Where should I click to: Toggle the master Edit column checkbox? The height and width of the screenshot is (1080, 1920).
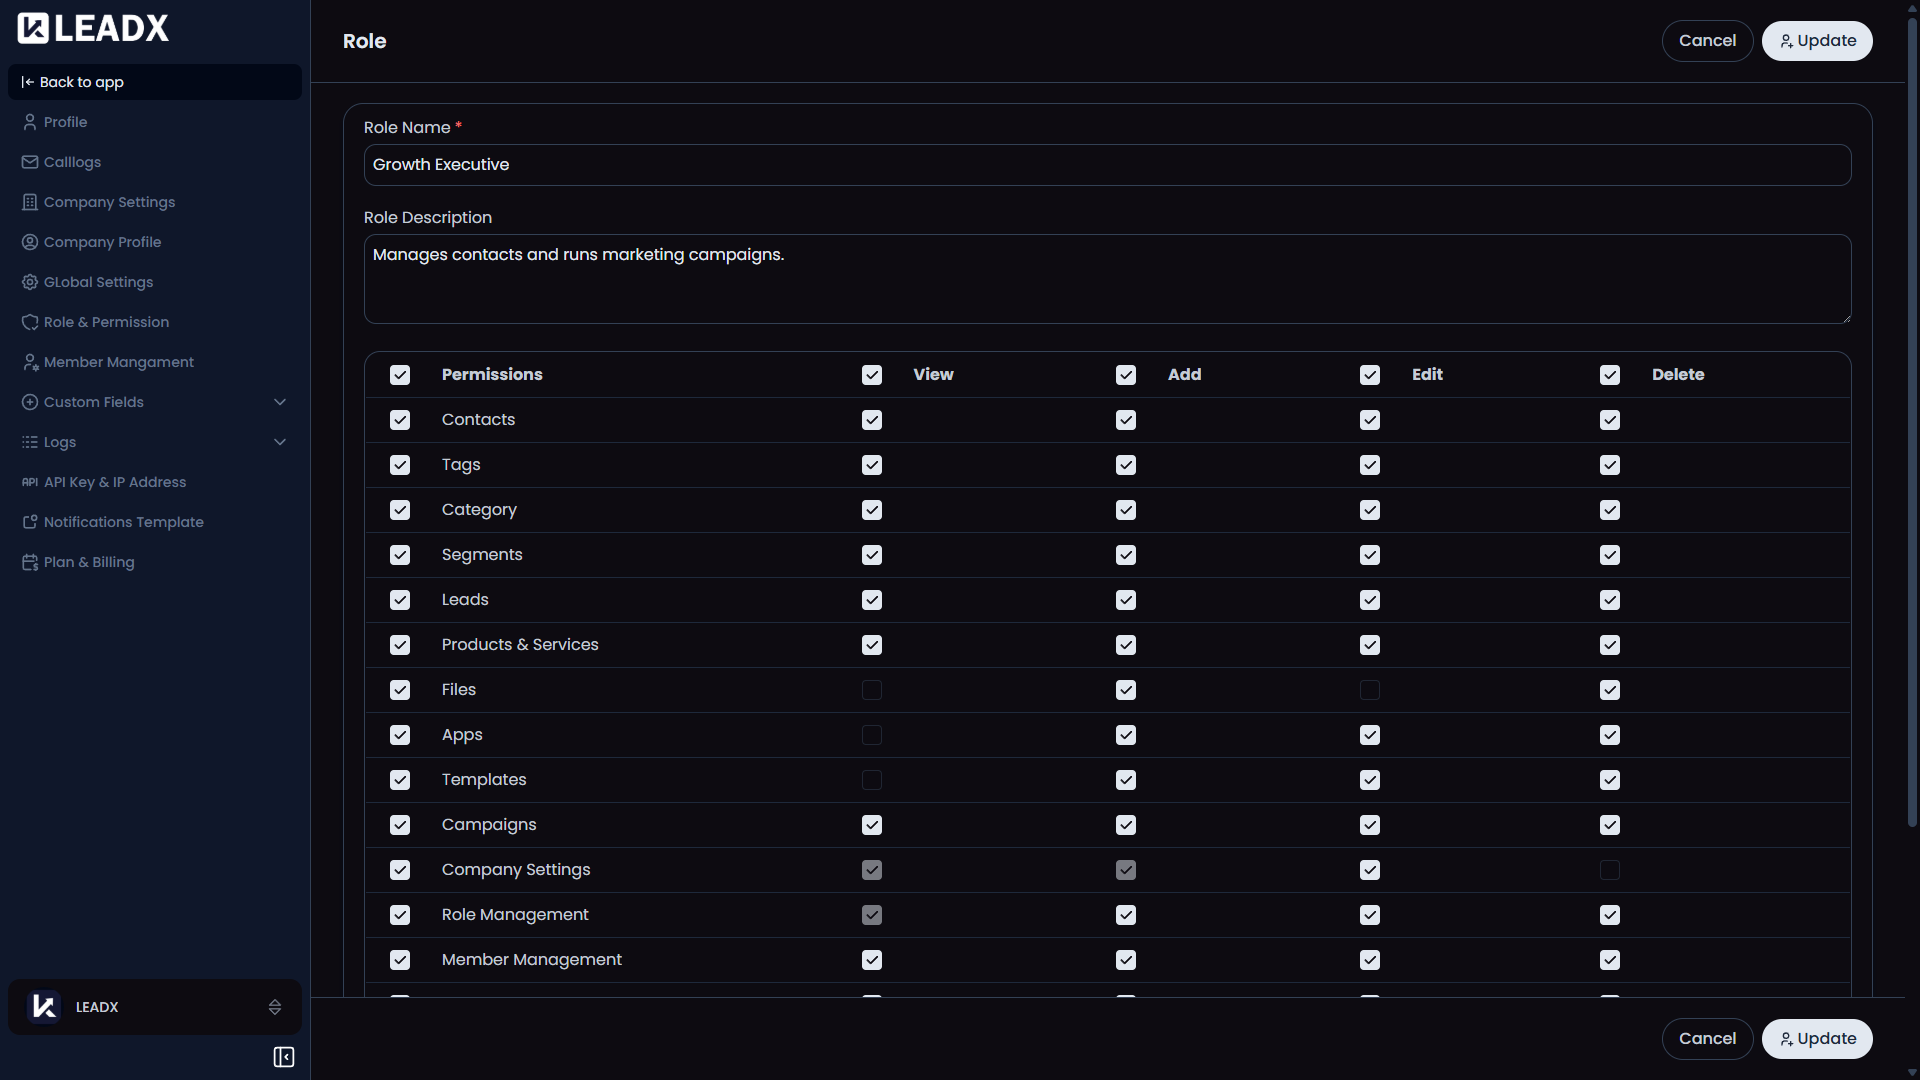[1370, 375]
